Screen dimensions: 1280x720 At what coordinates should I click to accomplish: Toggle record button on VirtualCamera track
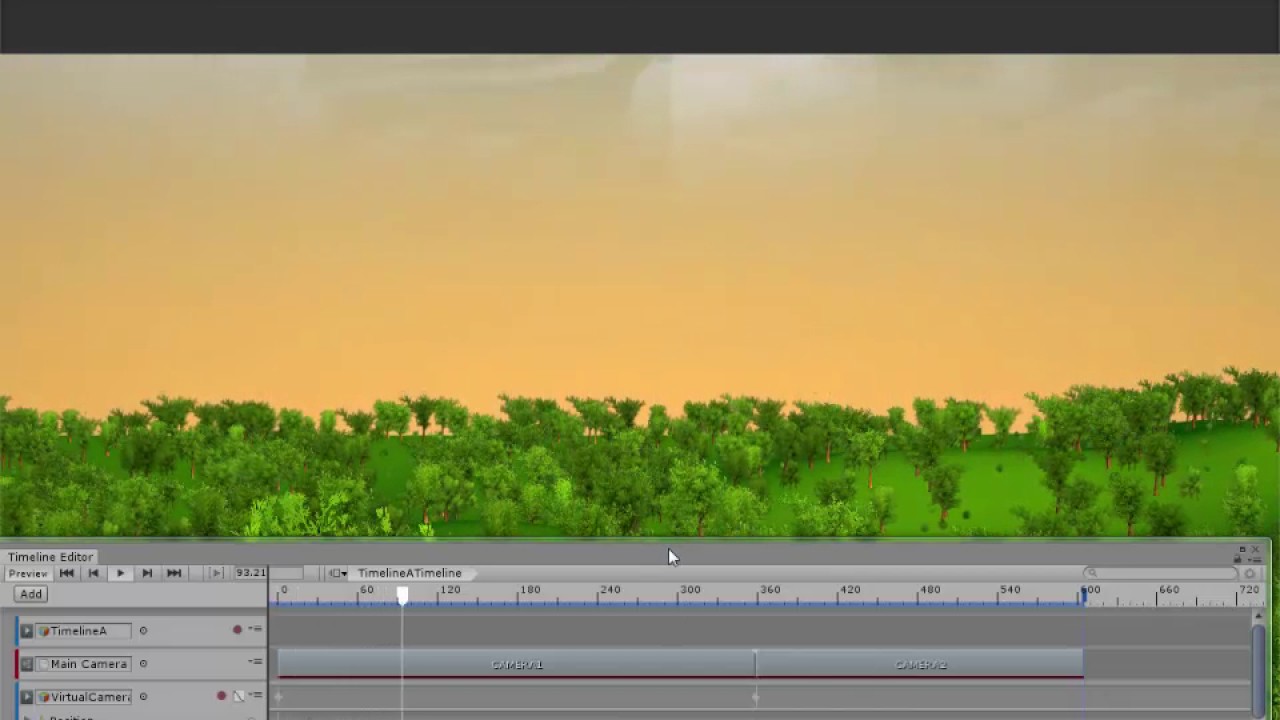tap(221, 696)
